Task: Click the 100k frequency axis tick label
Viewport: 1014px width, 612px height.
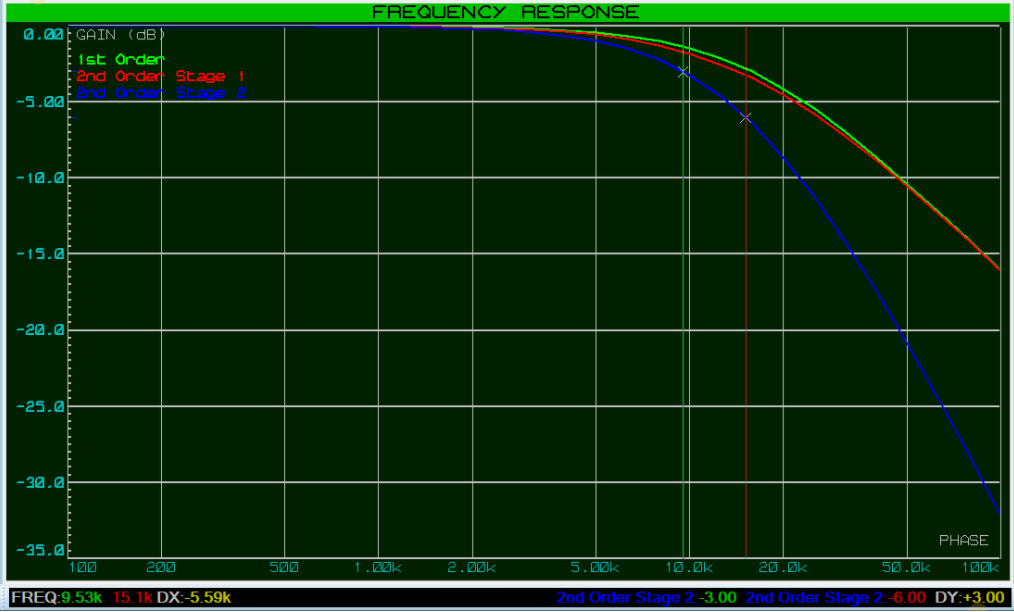Action: click(982, 568)
